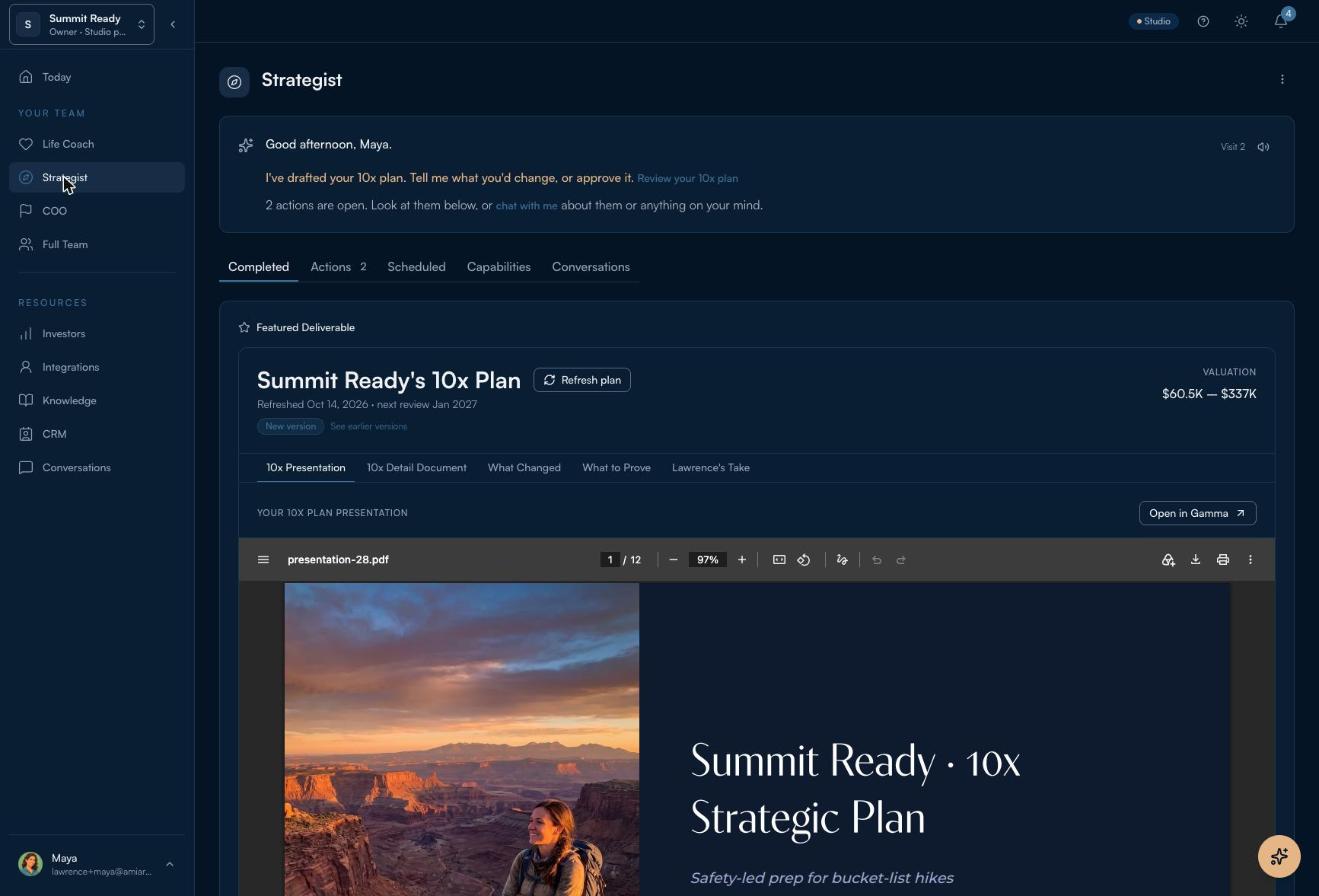This screenshot has height=896, width=1319.
Task: Switch to the Completed tab
Action: click(258, 267)
